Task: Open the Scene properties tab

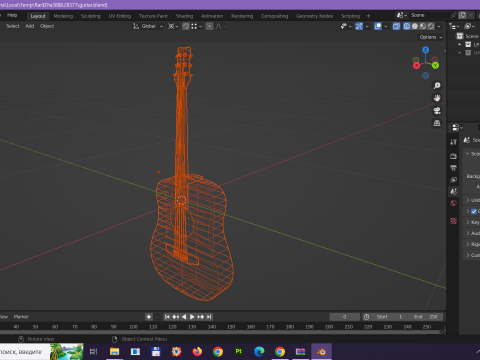Action: click(x=453, y=191)
